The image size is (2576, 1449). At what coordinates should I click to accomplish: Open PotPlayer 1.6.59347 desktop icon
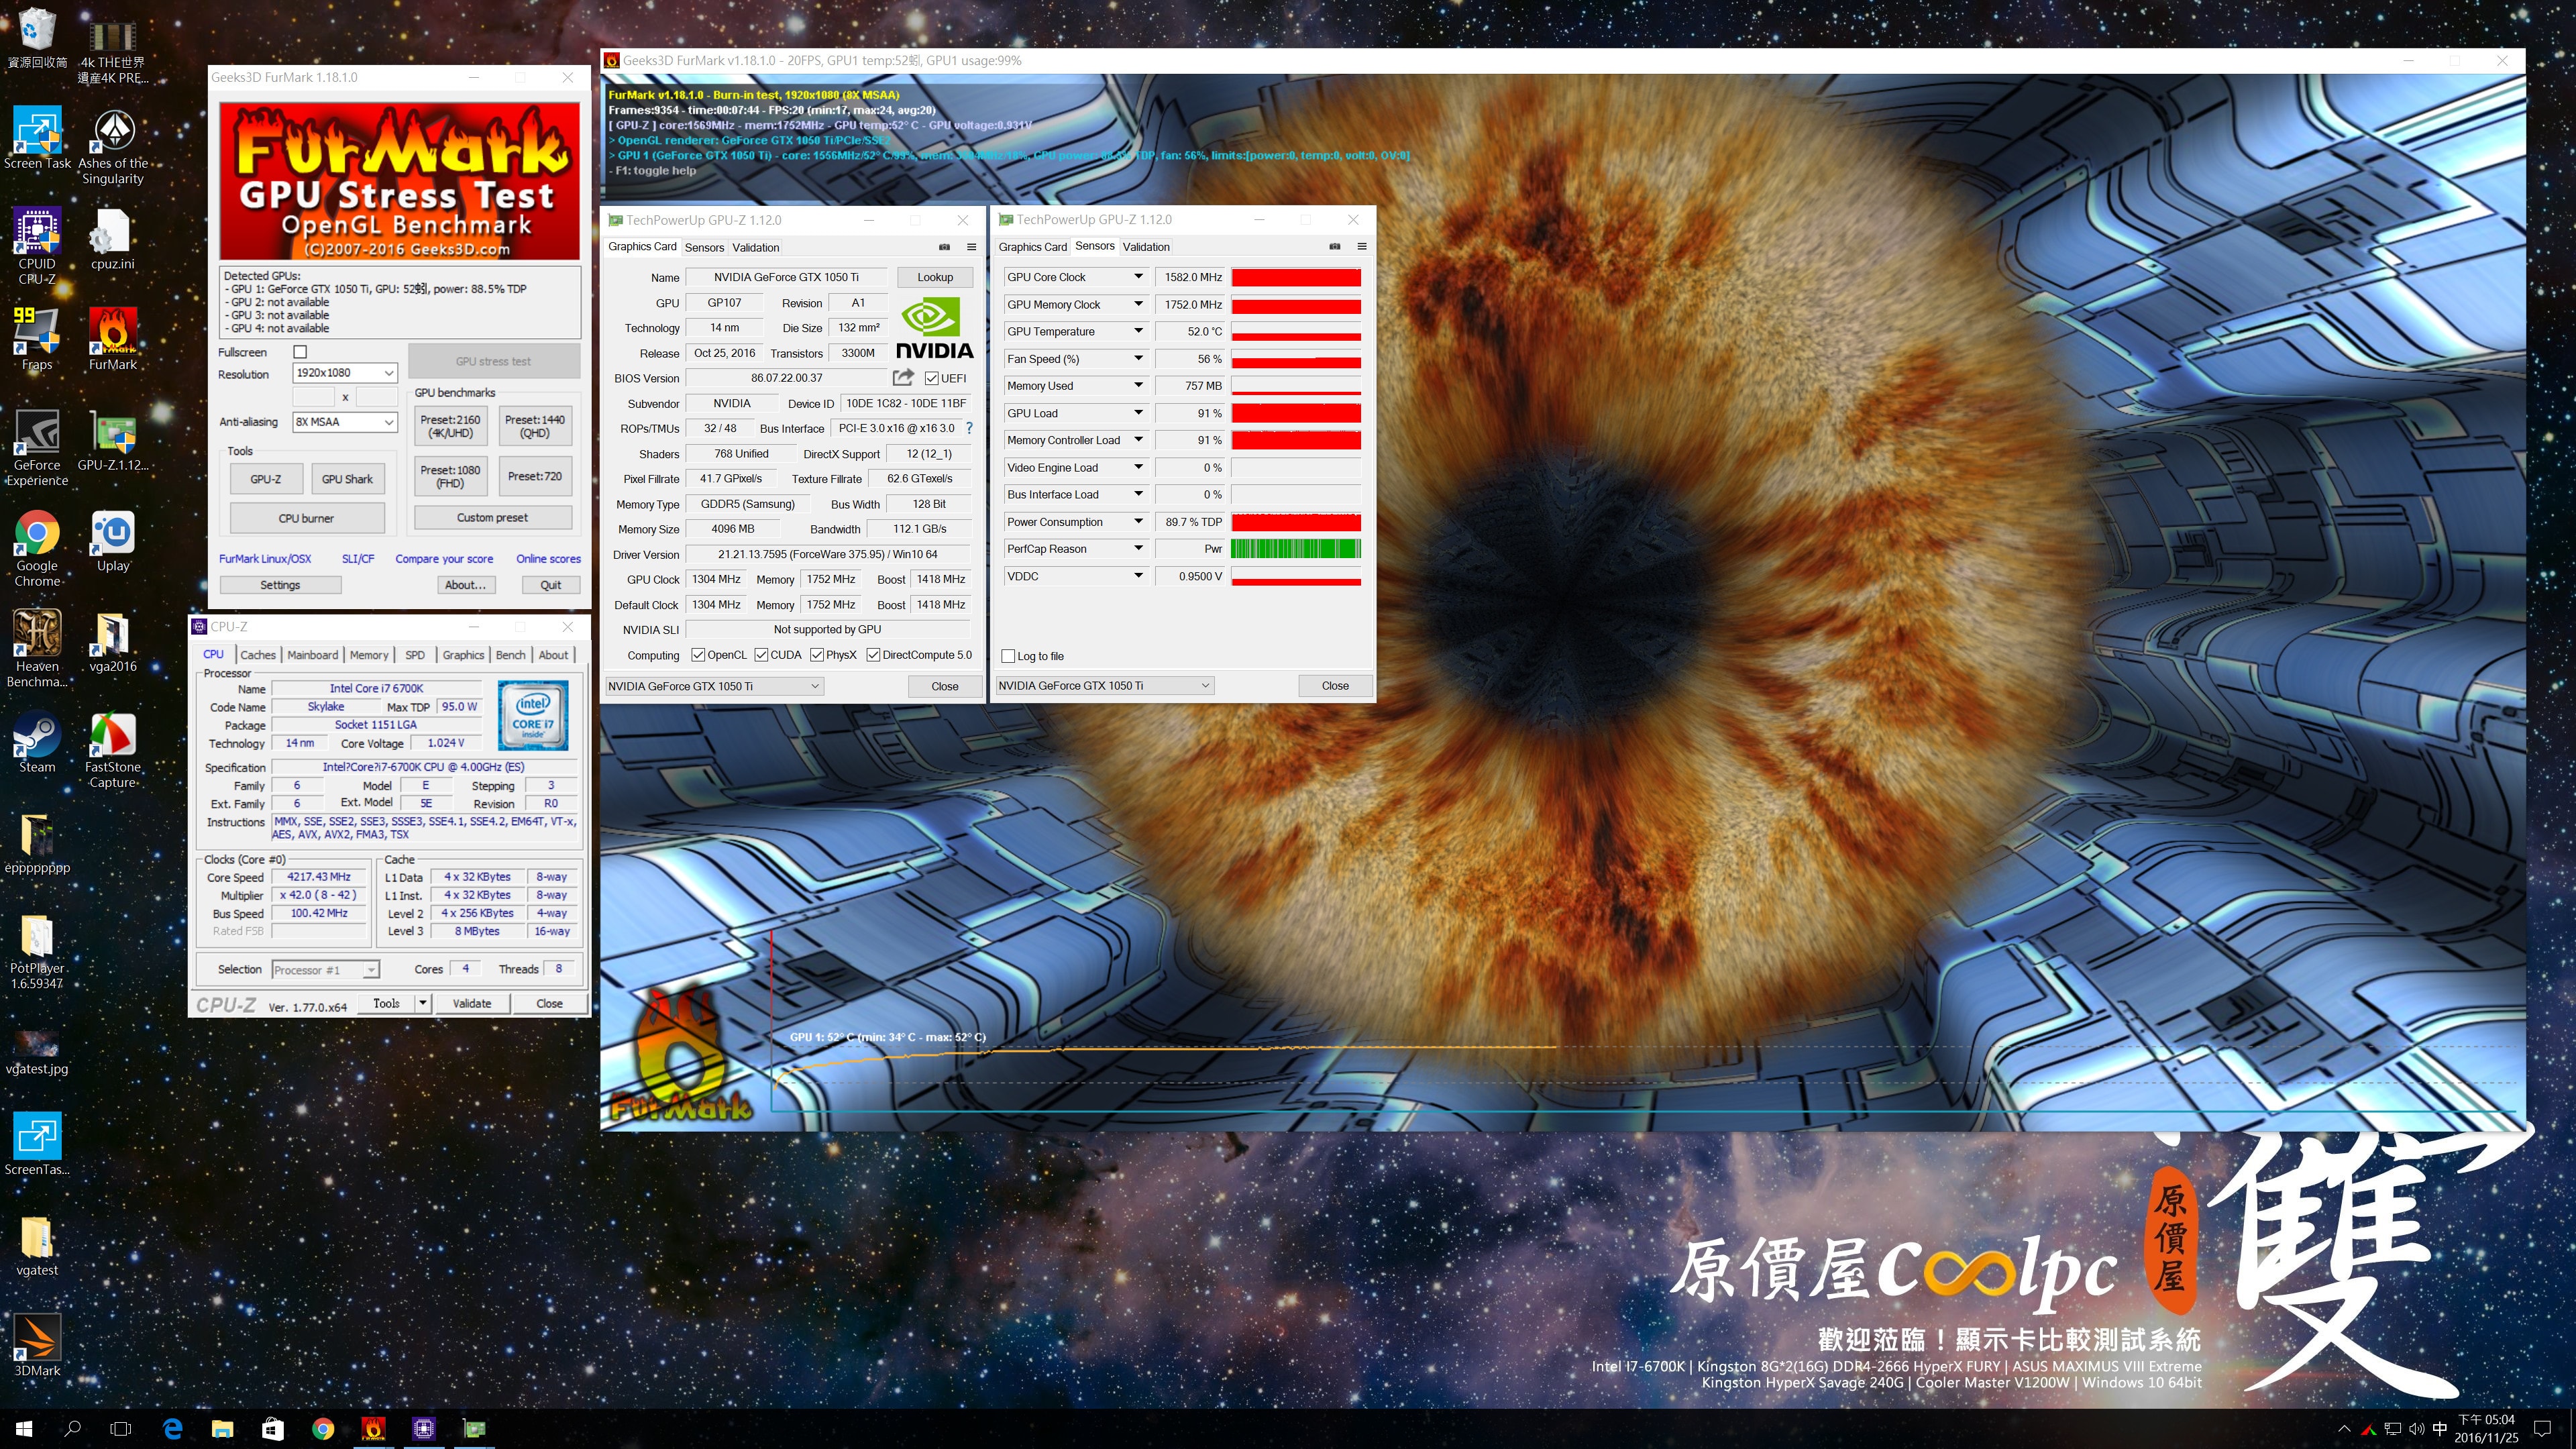37,951
